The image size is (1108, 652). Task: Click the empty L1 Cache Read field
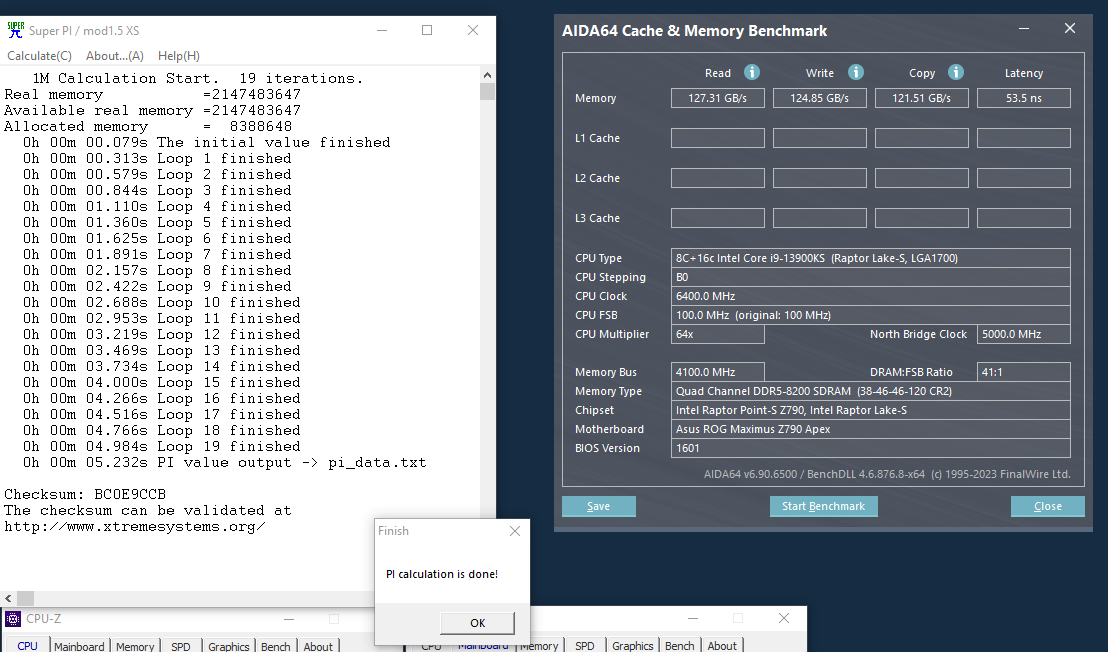717,138
